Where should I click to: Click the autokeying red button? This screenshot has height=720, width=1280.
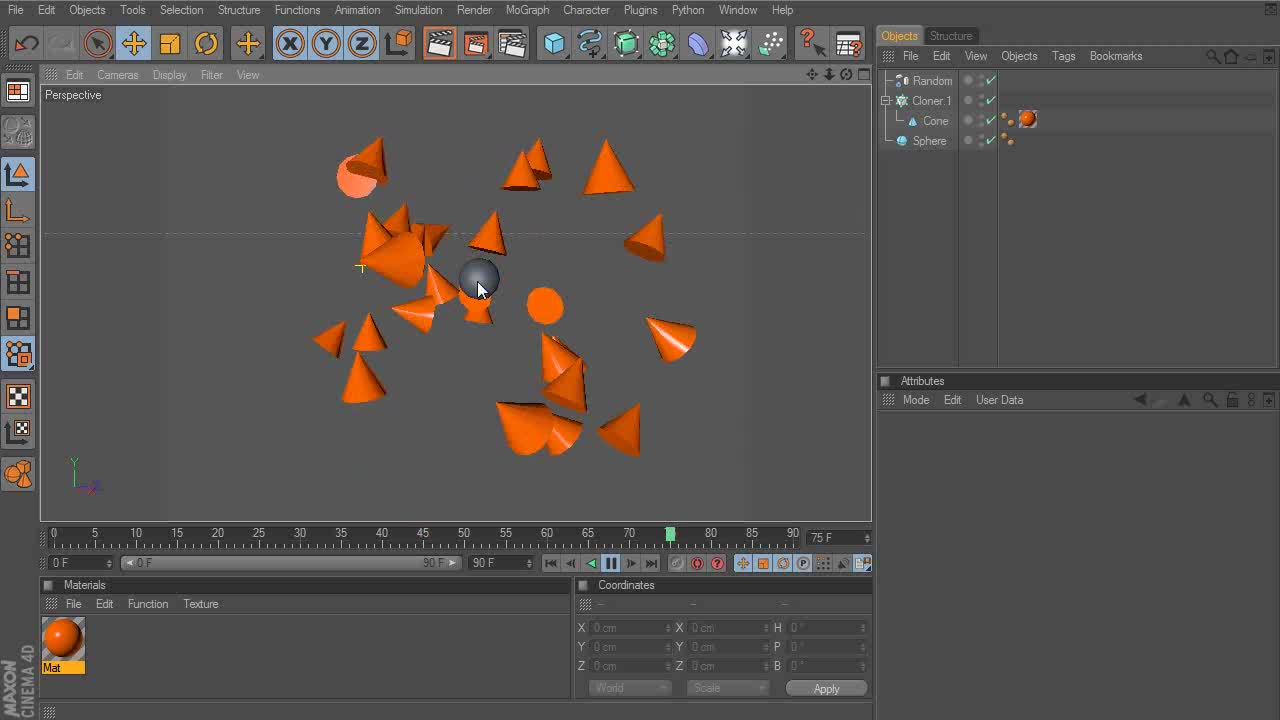697,564
